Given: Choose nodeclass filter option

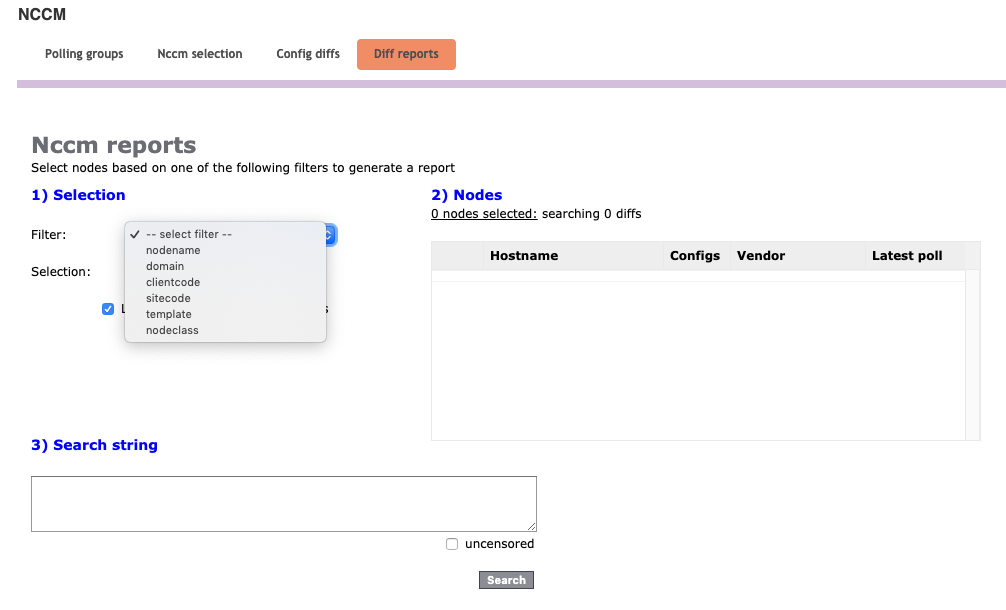Looking at the screenshot, I should coord(172,331).
